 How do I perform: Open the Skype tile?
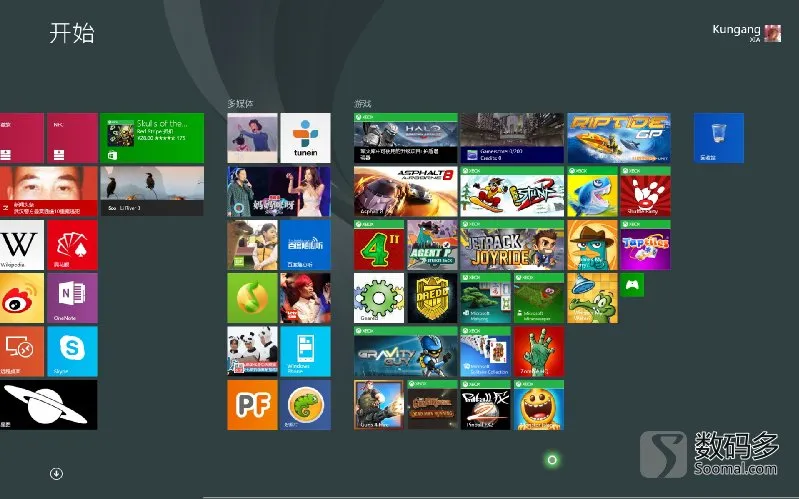[72, 352]
